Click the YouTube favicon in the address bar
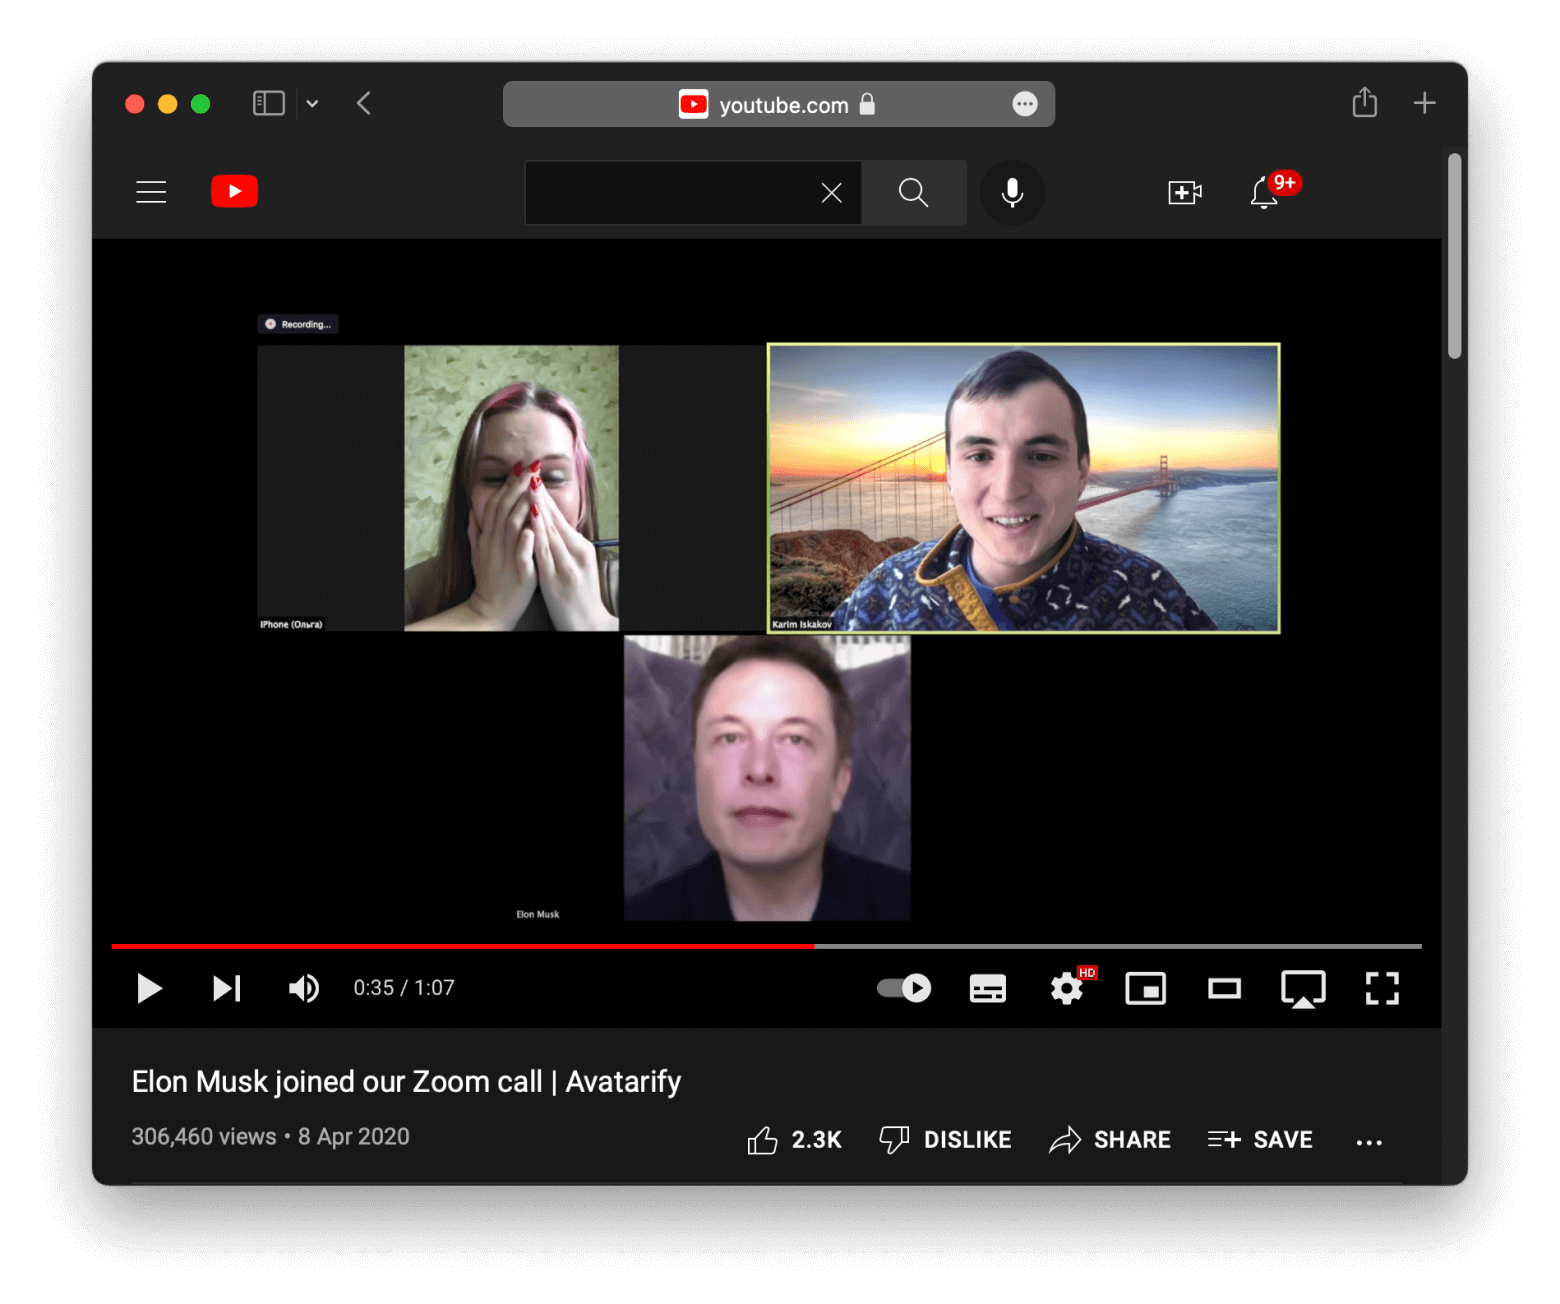This screenshot has width=1560, height=1304. (x=693, y=104)
